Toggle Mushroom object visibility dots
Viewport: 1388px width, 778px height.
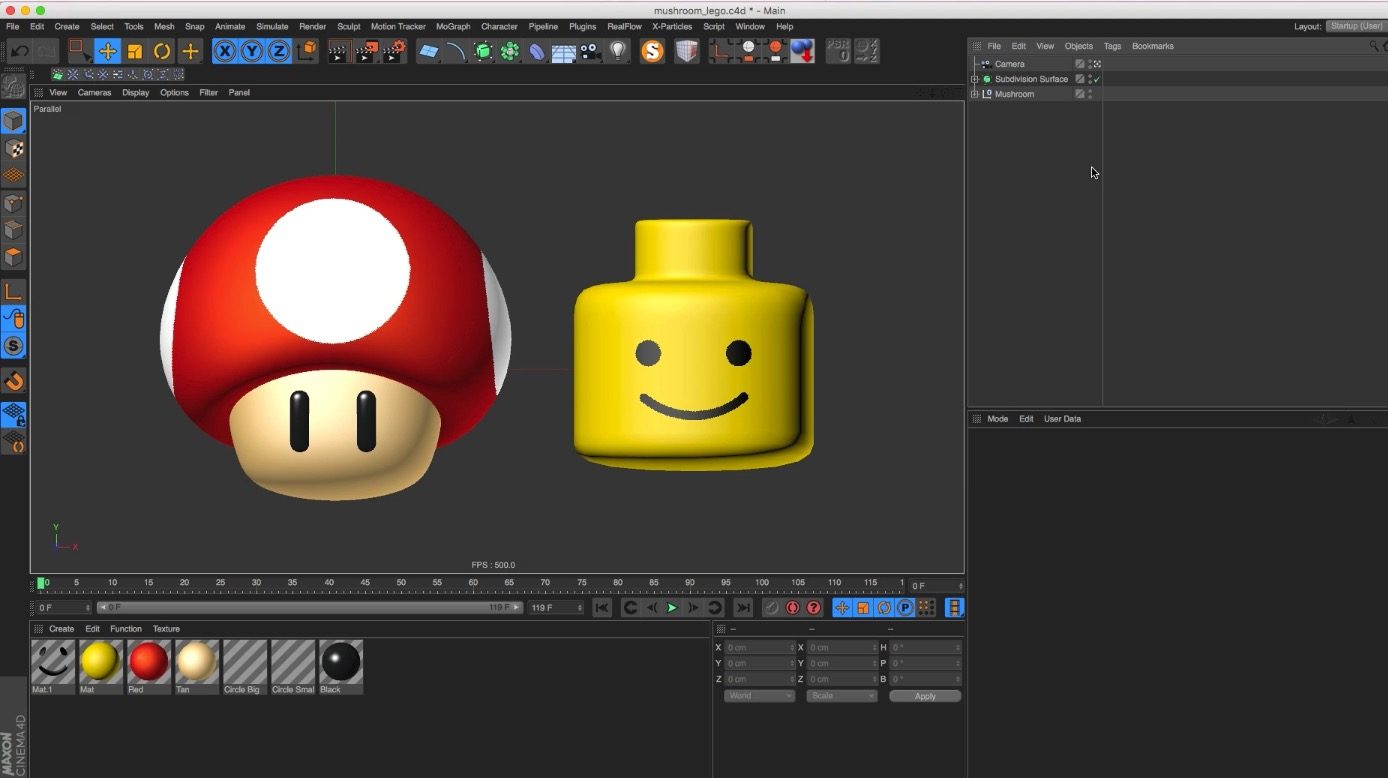click(1090, 94)
